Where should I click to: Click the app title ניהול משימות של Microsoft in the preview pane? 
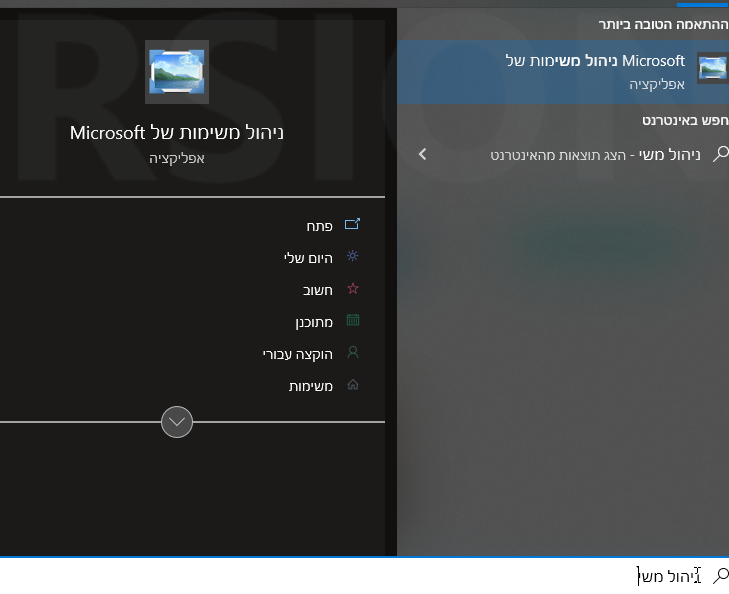pos(177,132)
